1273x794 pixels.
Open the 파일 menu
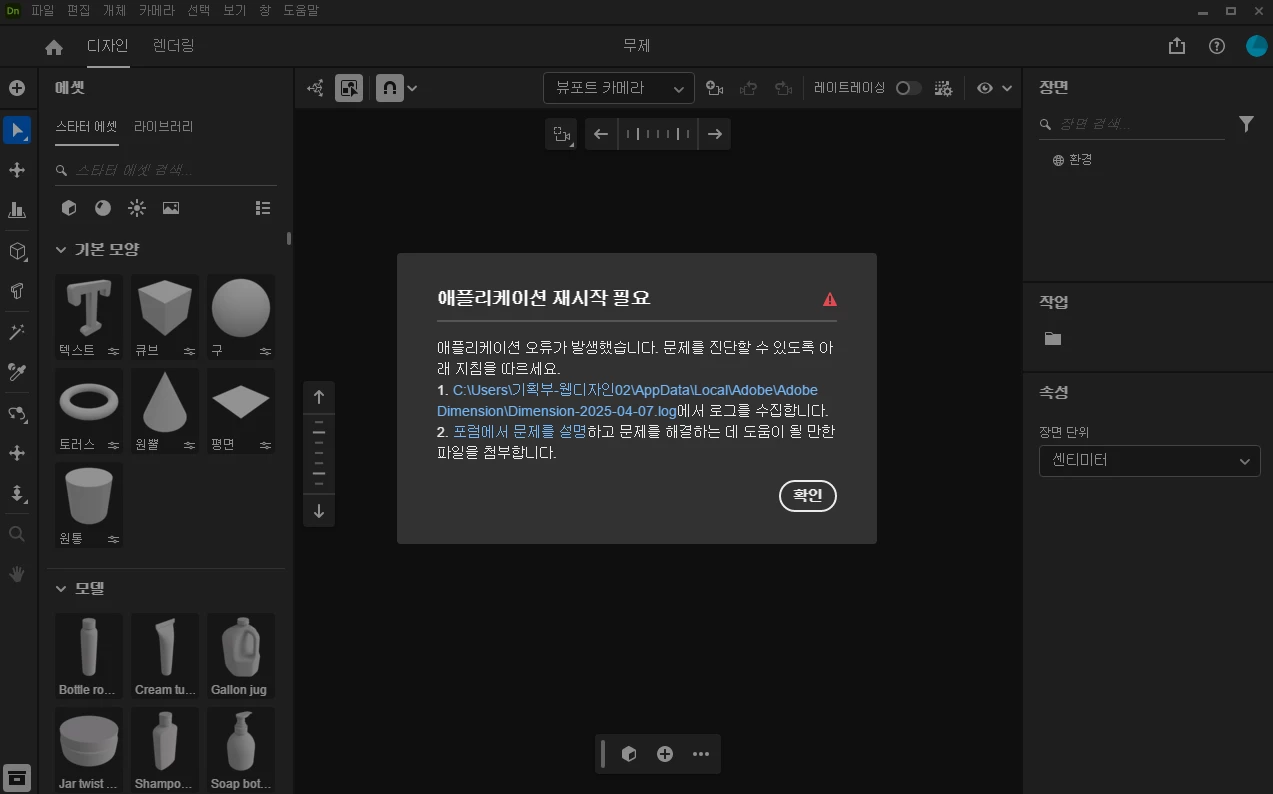[43, 11]
